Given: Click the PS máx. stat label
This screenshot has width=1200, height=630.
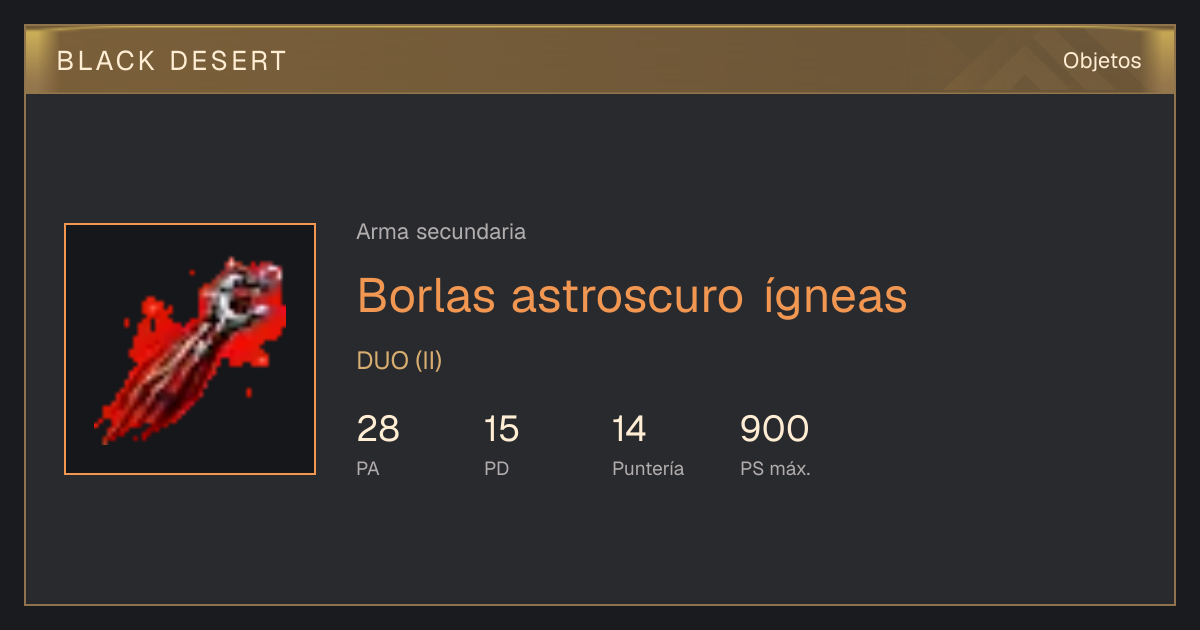Looking at the screenshot, I should pyautogui.click(x=775, y=468).
